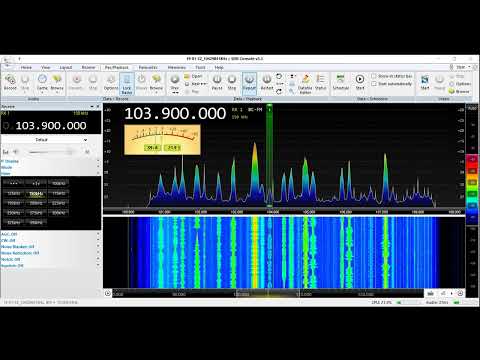The width and height of the screenshot is (480, 360).
Task: Open the Style dropdown at top right
Action: [464, 67]
